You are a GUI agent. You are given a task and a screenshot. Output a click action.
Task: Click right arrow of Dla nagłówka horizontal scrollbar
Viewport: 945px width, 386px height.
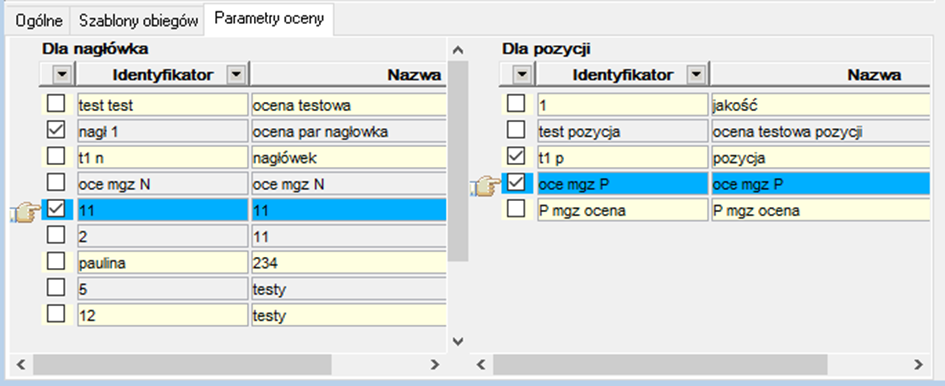[x=435, y=364]
